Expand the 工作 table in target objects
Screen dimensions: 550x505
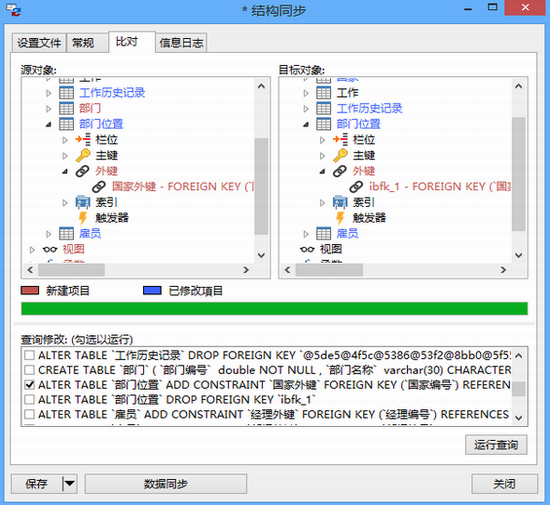tap(306, 93)
